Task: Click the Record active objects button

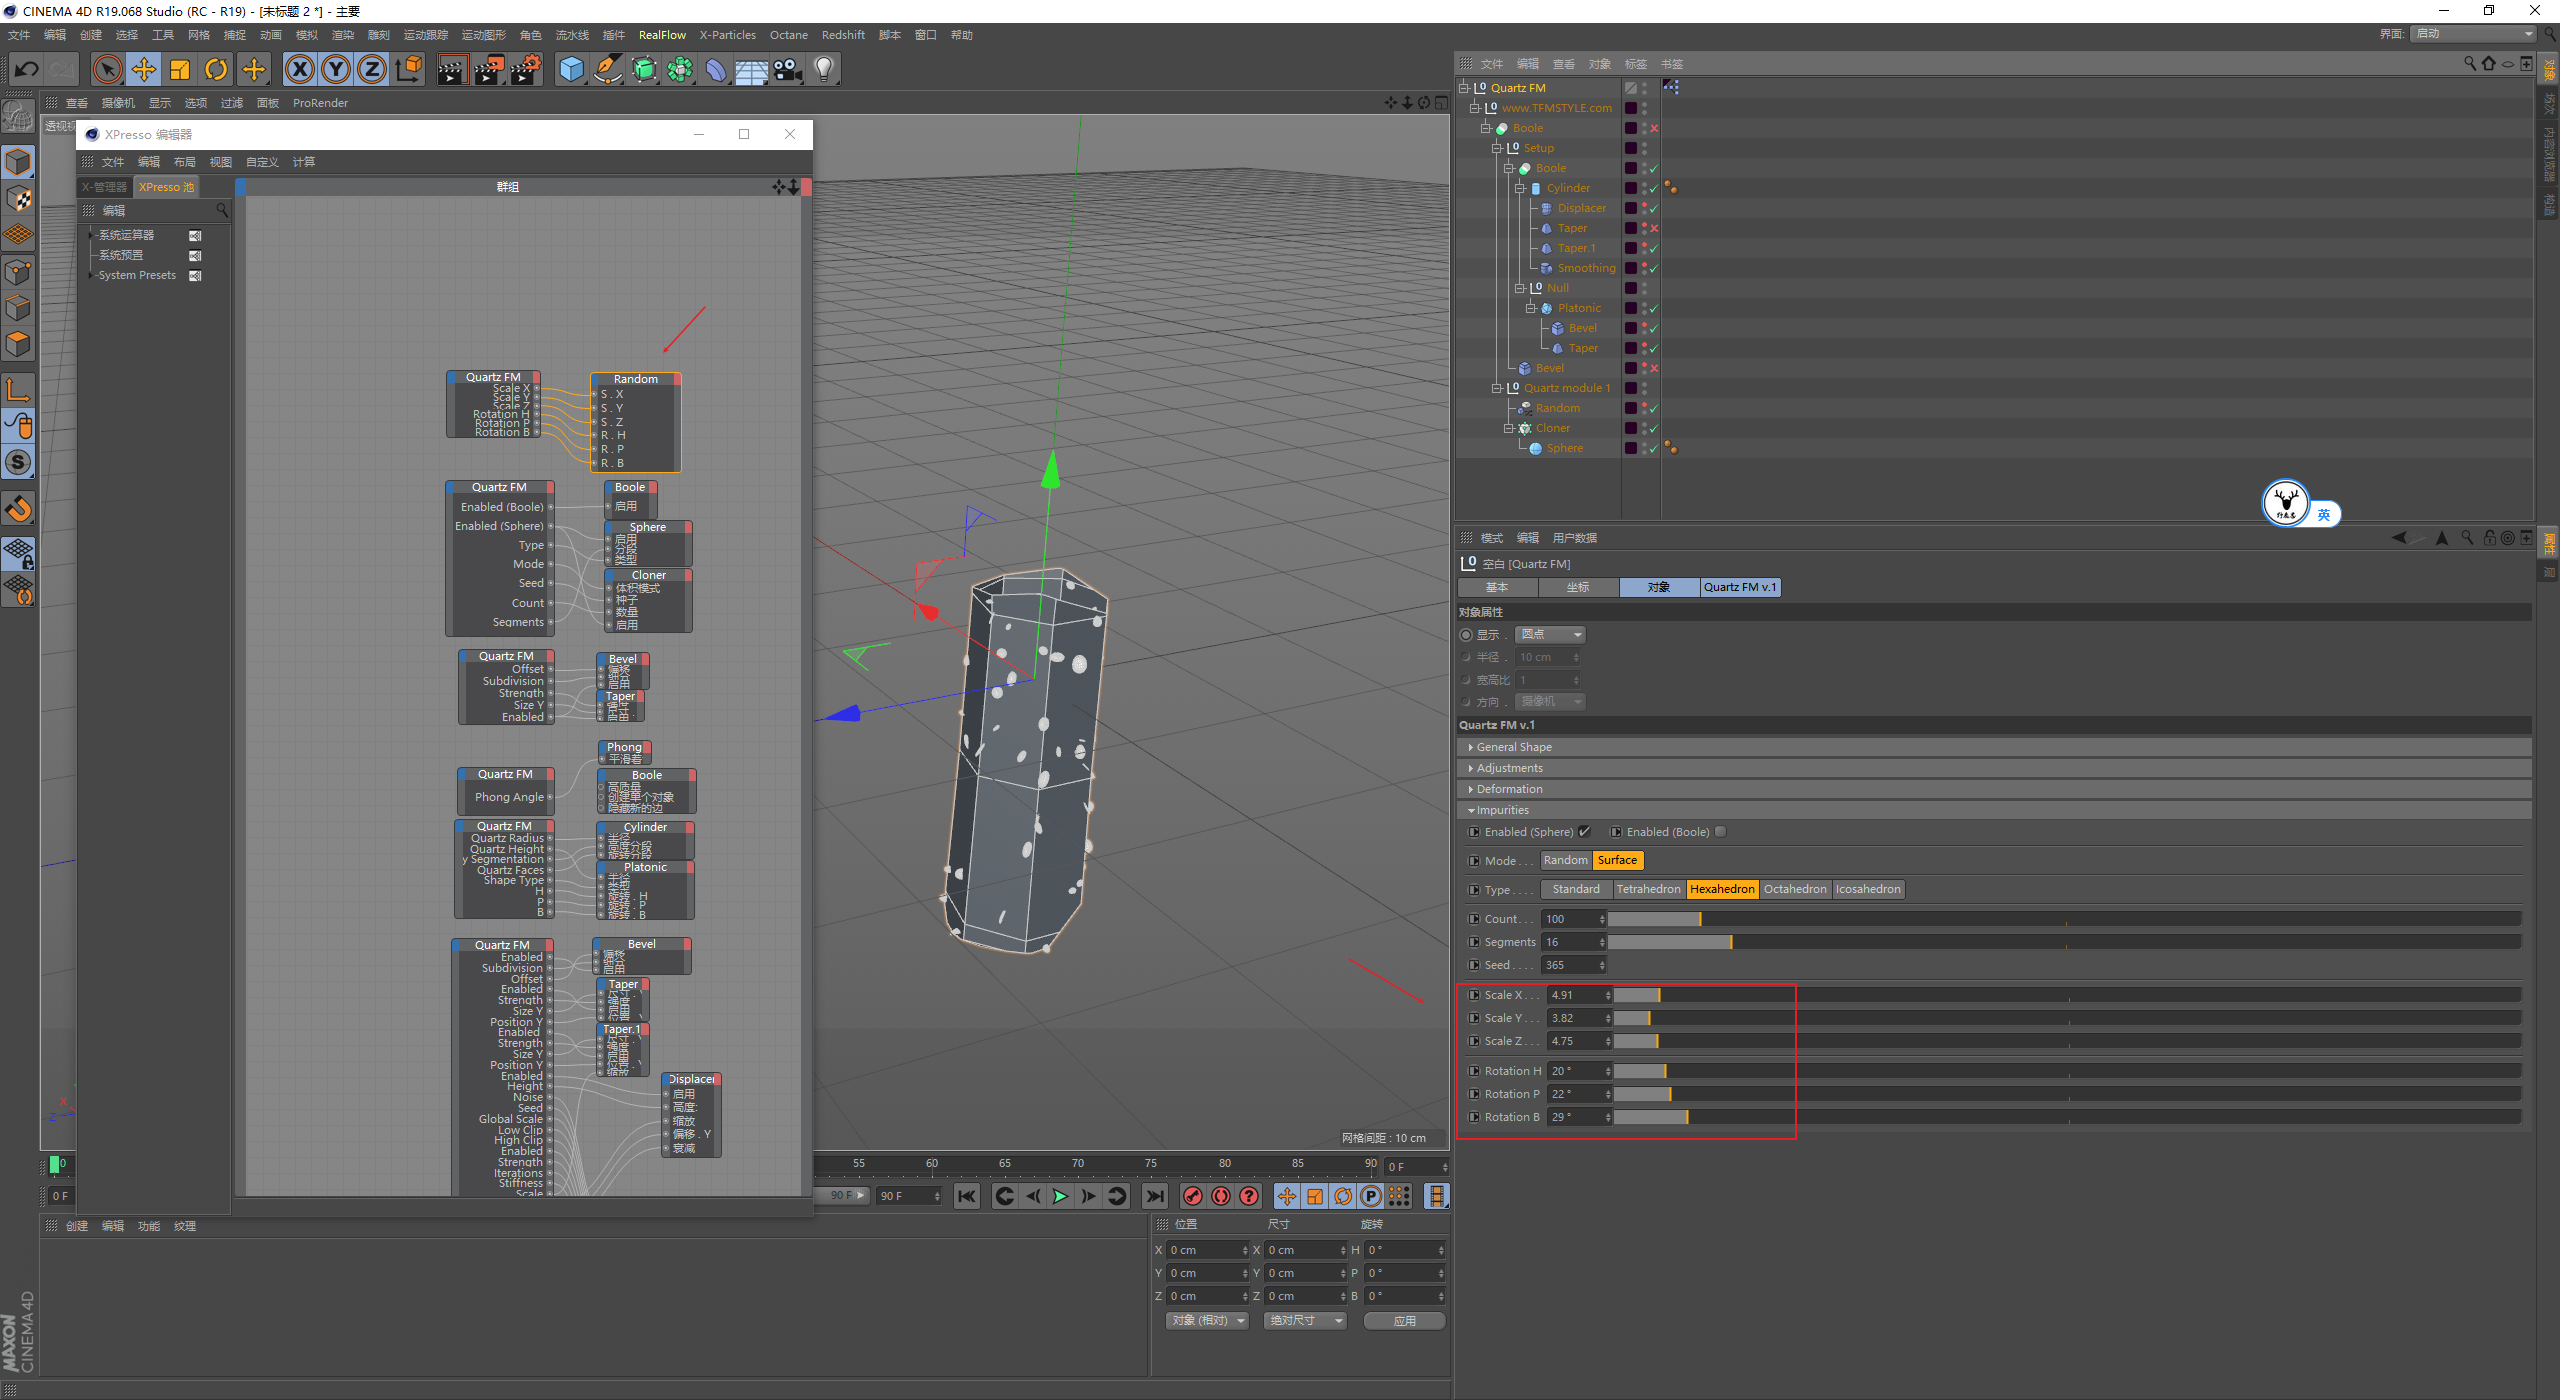Action: tap(1192, 1196)
